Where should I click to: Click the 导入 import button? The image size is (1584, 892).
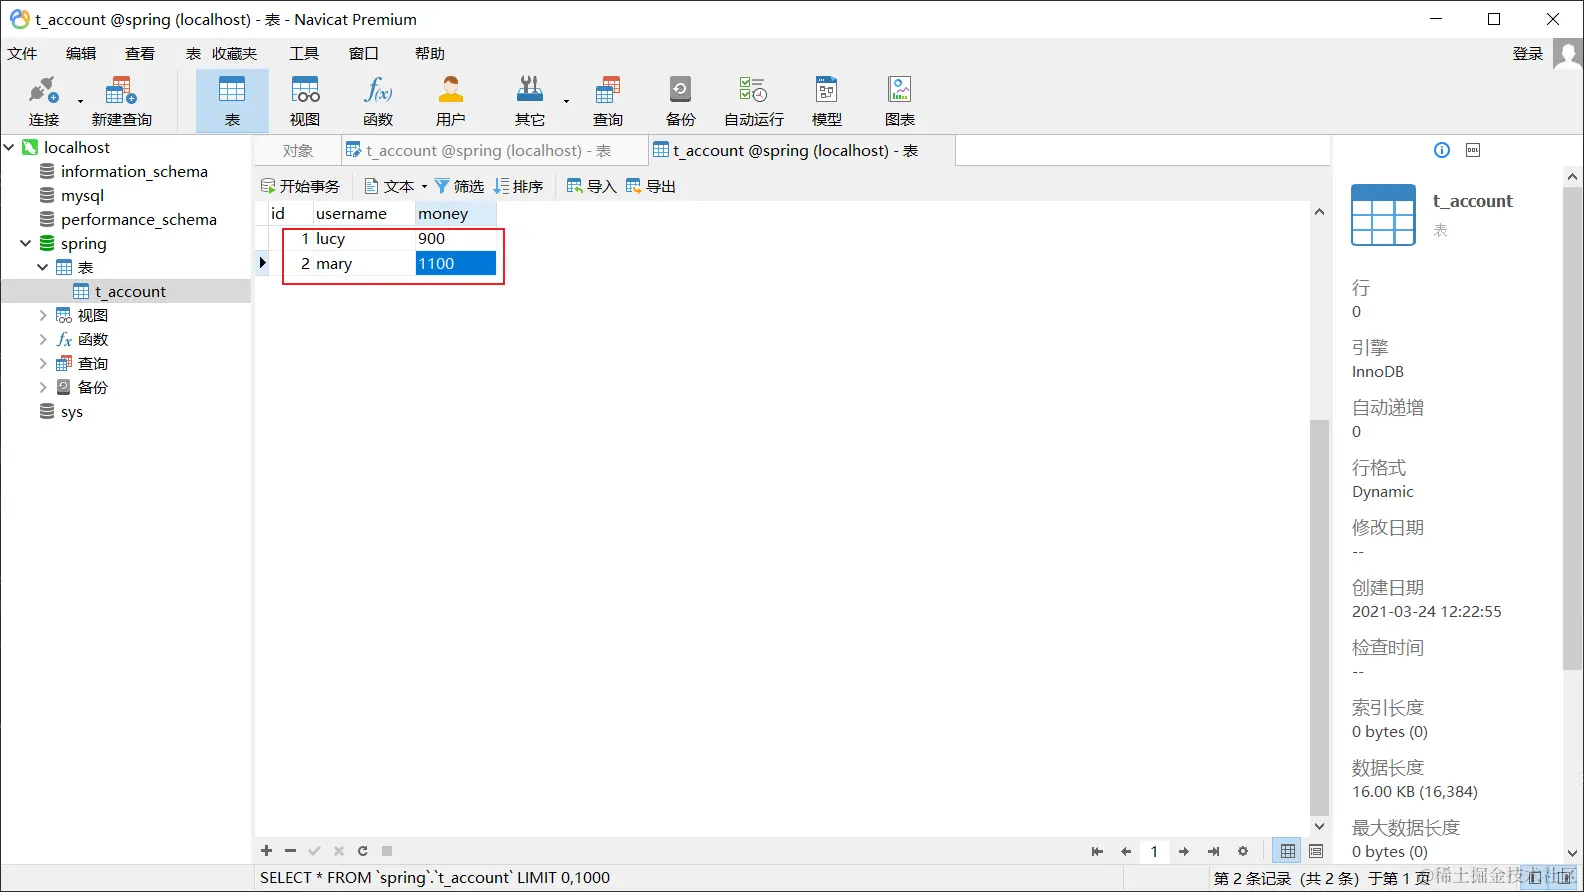591,186
